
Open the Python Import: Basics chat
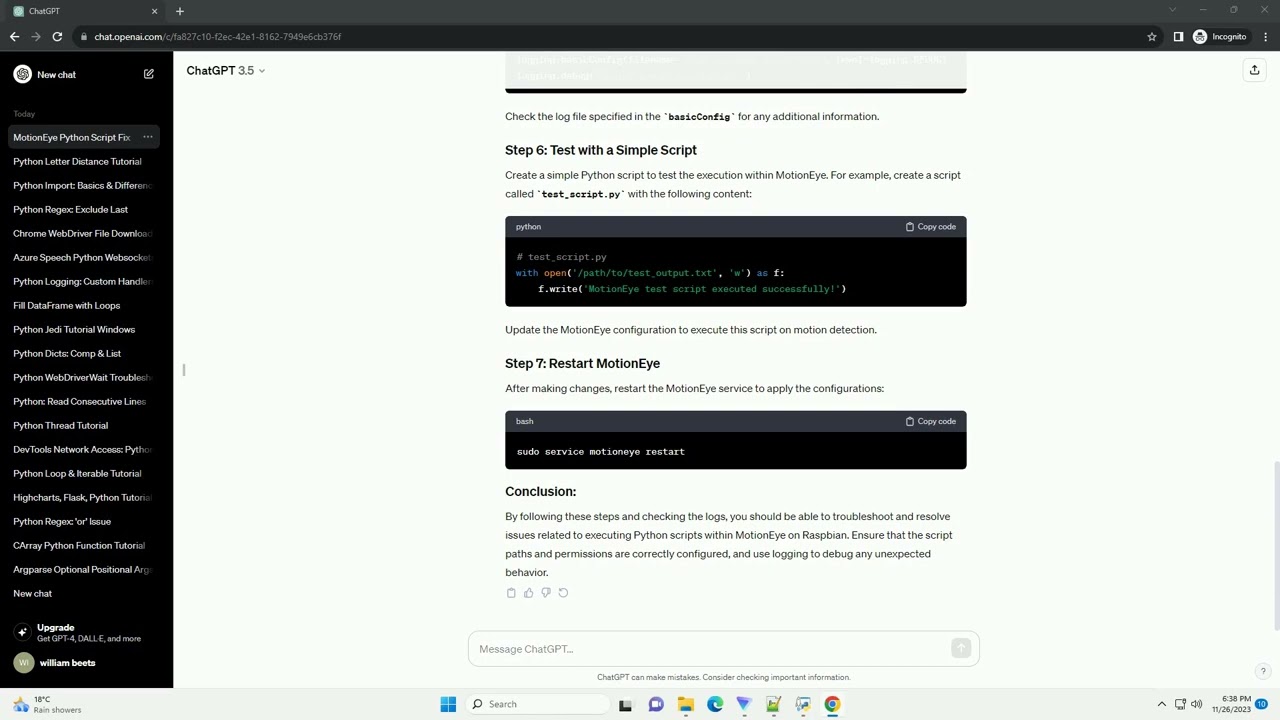pos(86,185)
